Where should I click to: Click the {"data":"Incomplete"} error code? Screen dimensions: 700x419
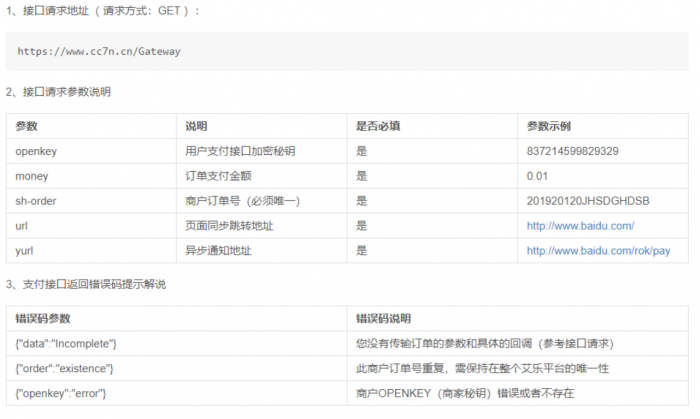point(67,344)
